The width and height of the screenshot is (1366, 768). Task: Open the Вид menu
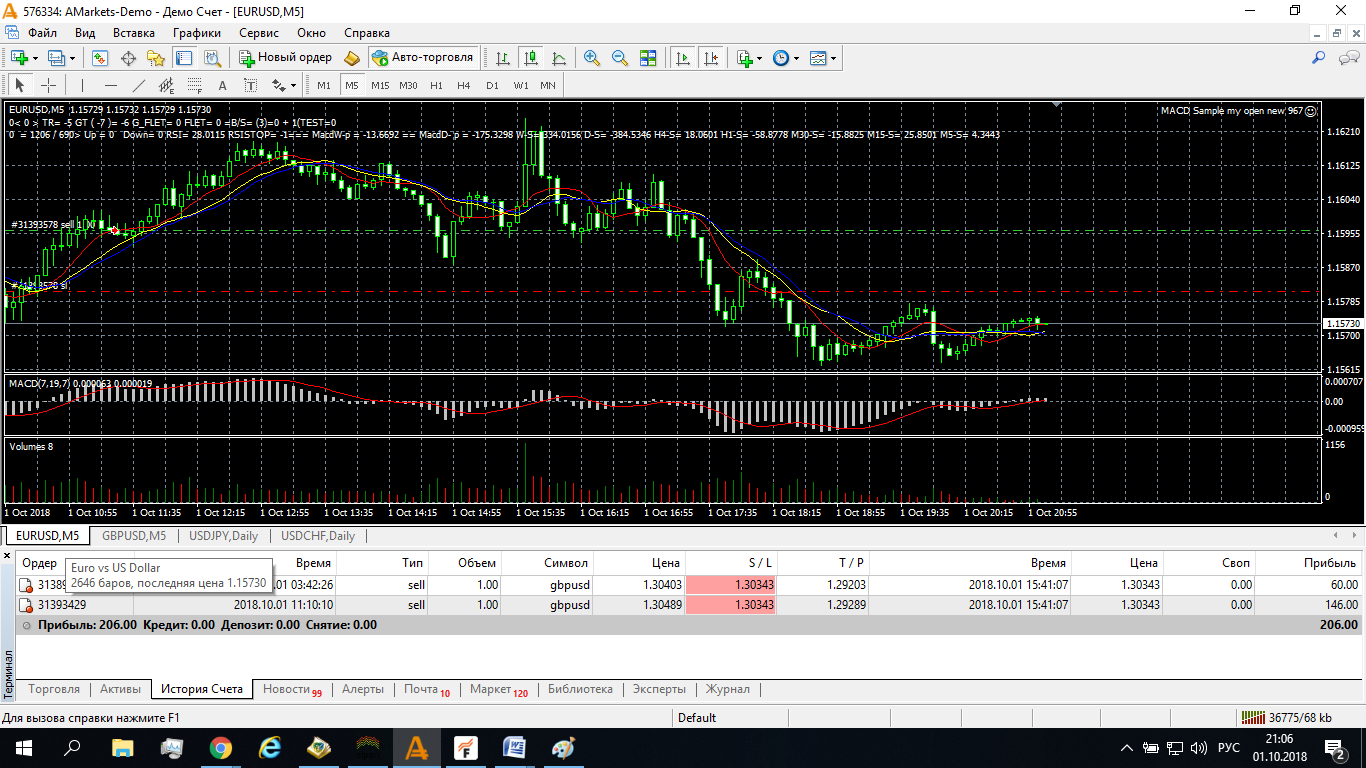point(85,33)
